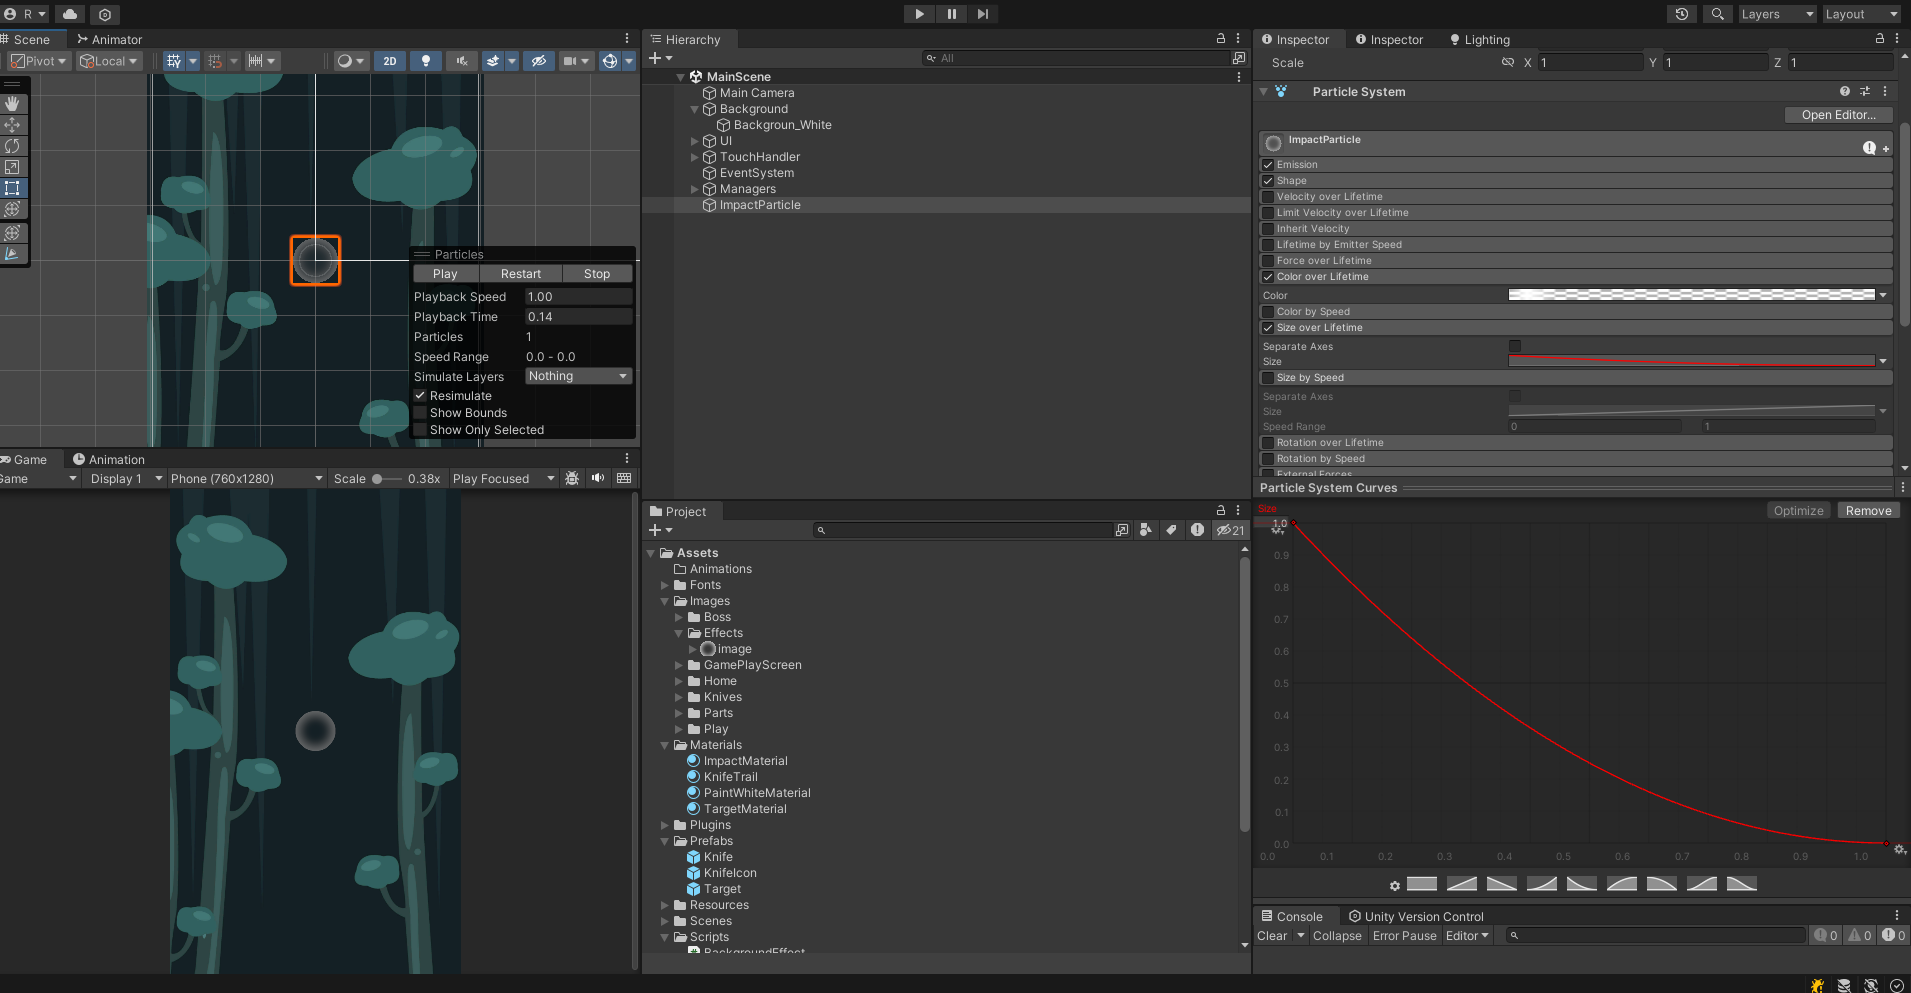Image resolution: width=1911 pixels, height=993 pixels.
Task: Open the global search magnifier icon
Action: point(1717,14)
